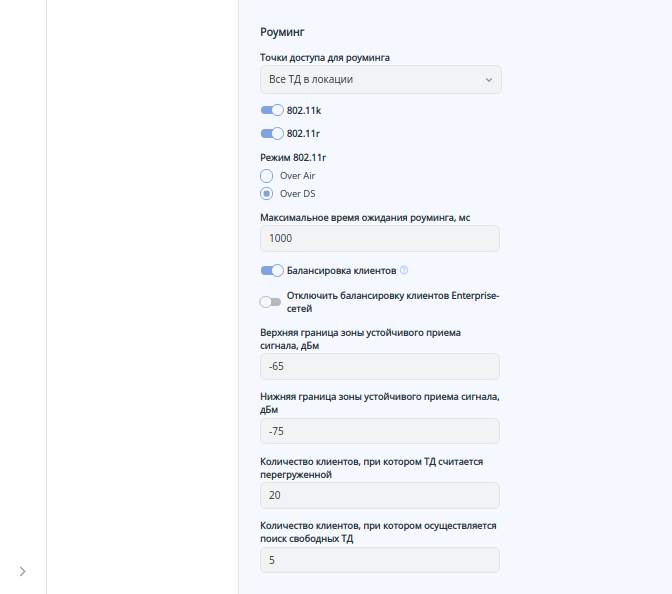This screenshot has height=594, width=672.
Task: Click the info icon beside Балансировка клиентов
Action: (x=404, y=270)
